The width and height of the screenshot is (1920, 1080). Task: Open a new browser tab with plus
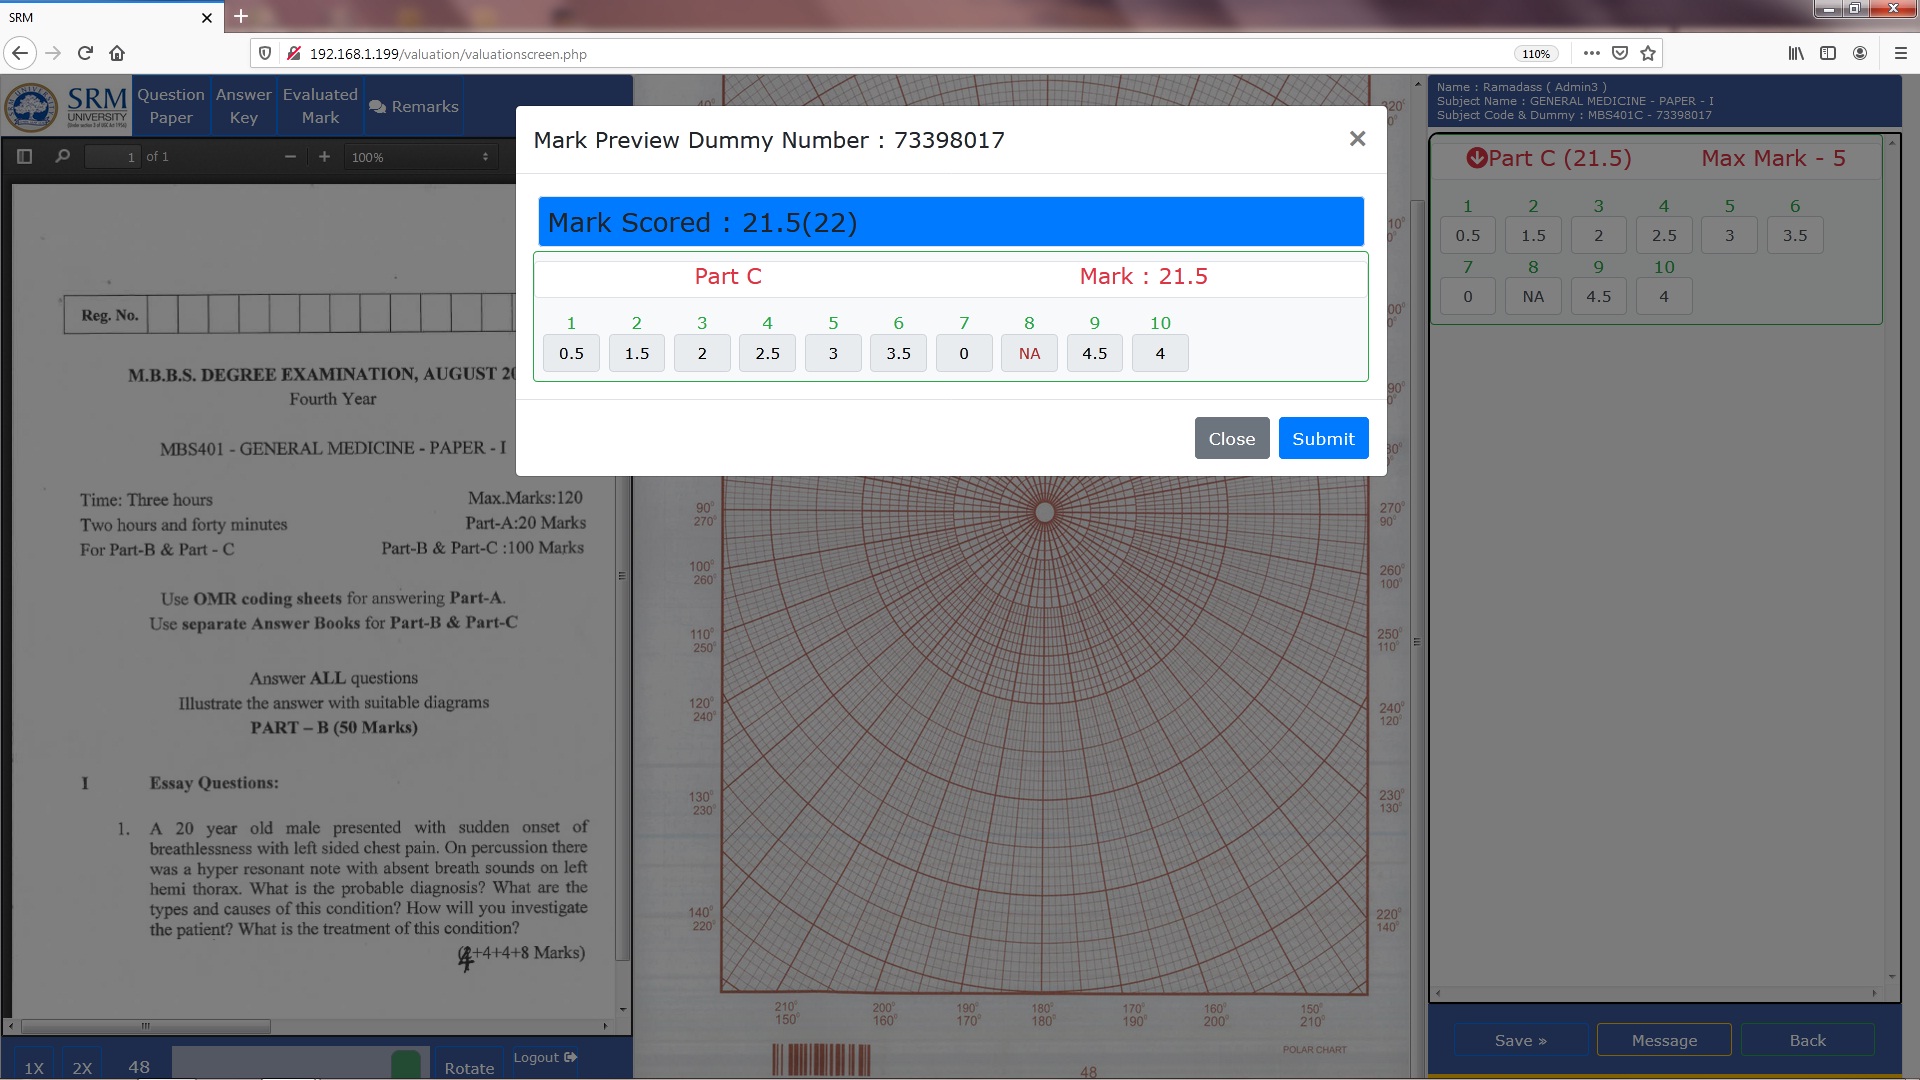(x=241, y=16)
